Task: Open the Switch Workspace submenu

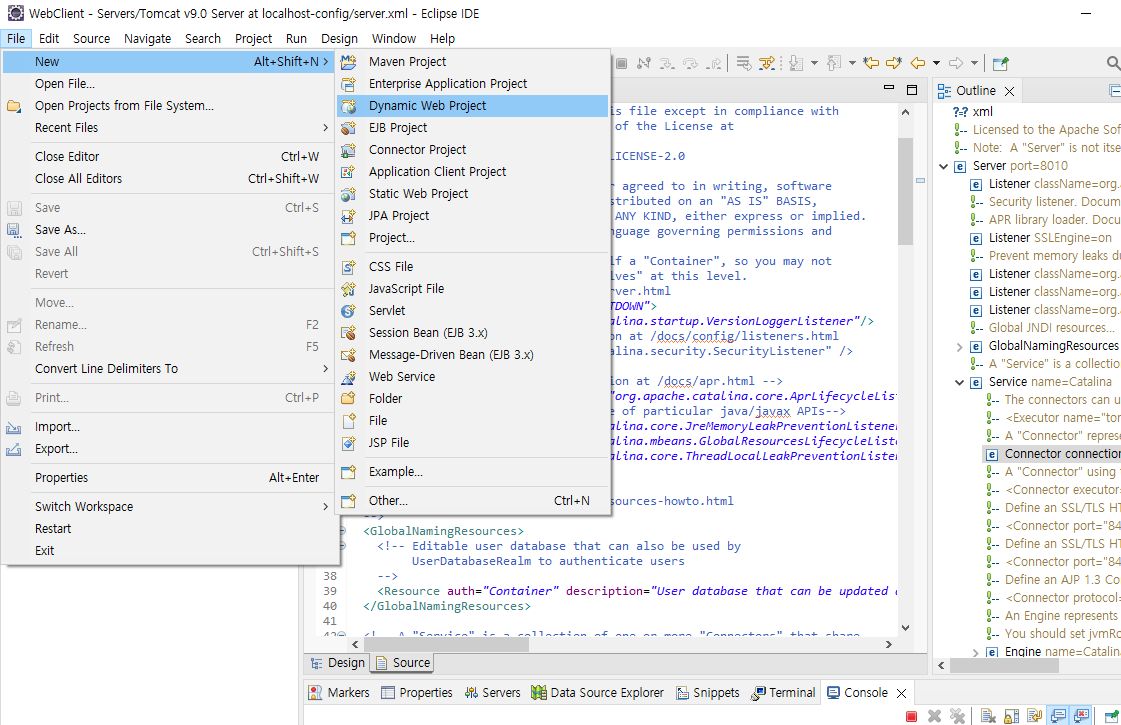Action: point(168,506)
